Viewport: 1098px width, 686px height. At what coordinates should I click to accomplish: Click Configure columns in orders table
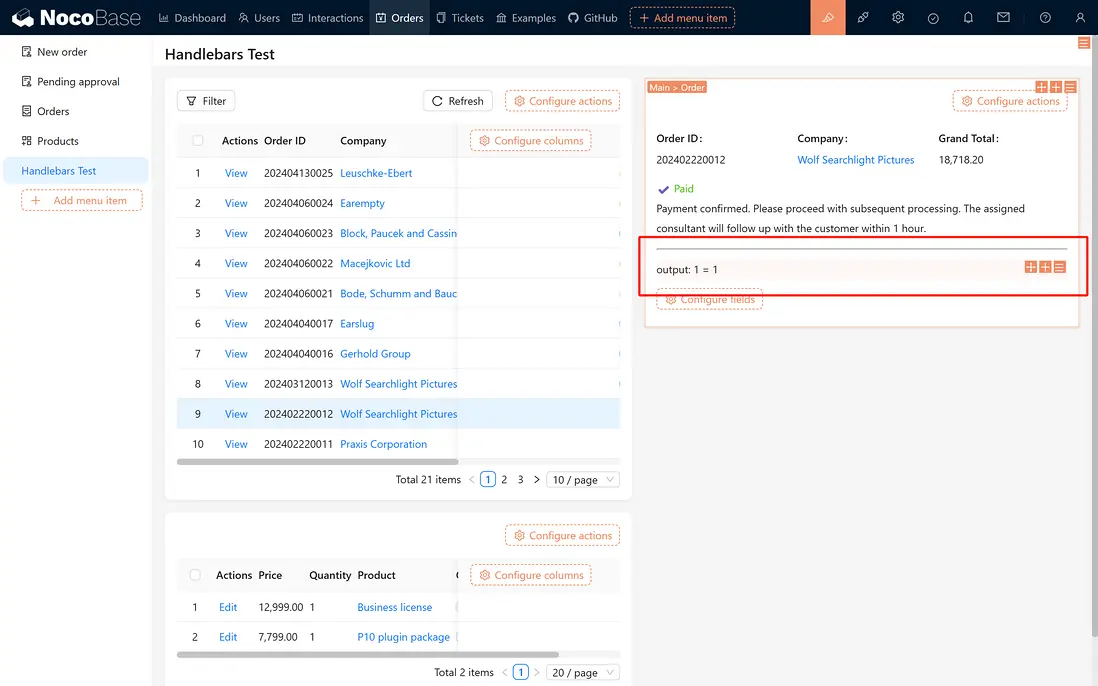pyautogui.click(x=531, y=141)
